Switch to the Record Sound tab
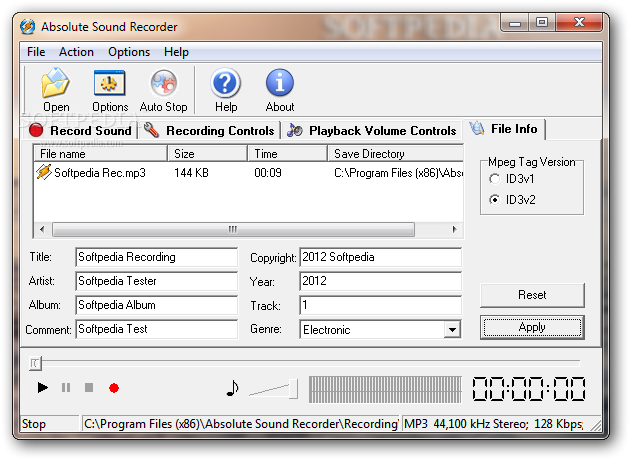This screenshot has height=460, width=630. (x=80, y=131)
